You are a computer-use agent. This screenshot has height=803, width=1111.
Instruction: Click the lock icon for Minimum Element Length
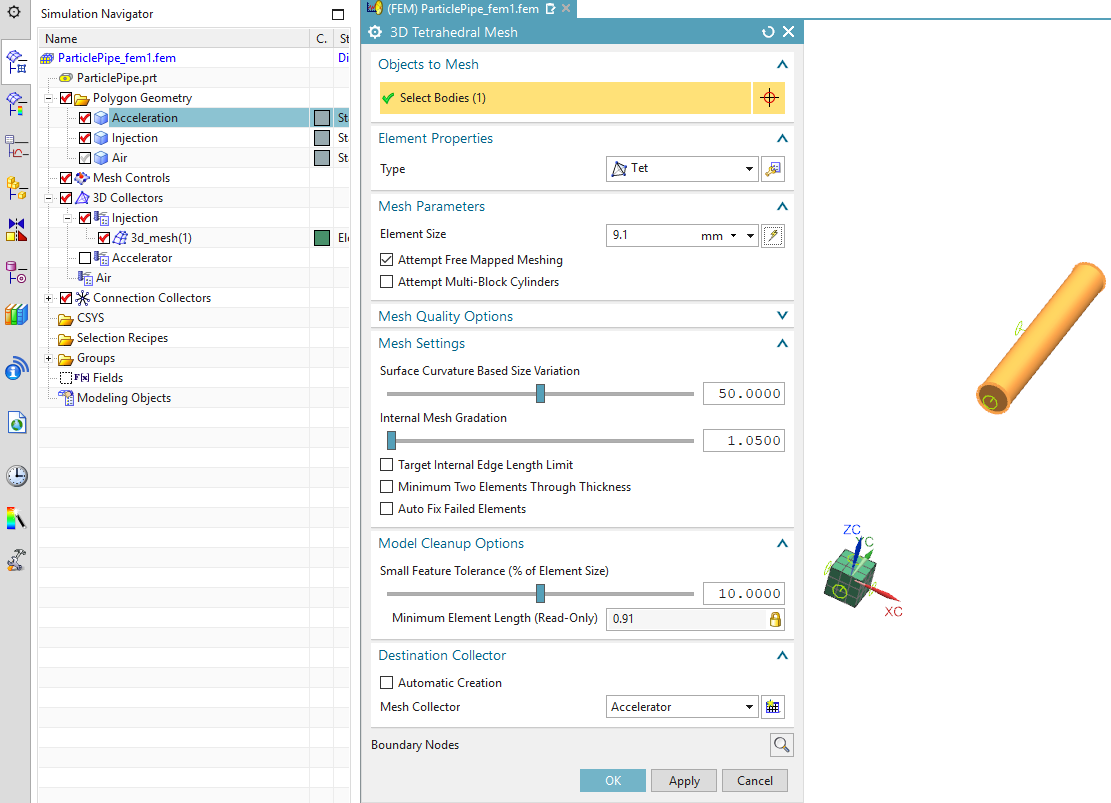774,619
